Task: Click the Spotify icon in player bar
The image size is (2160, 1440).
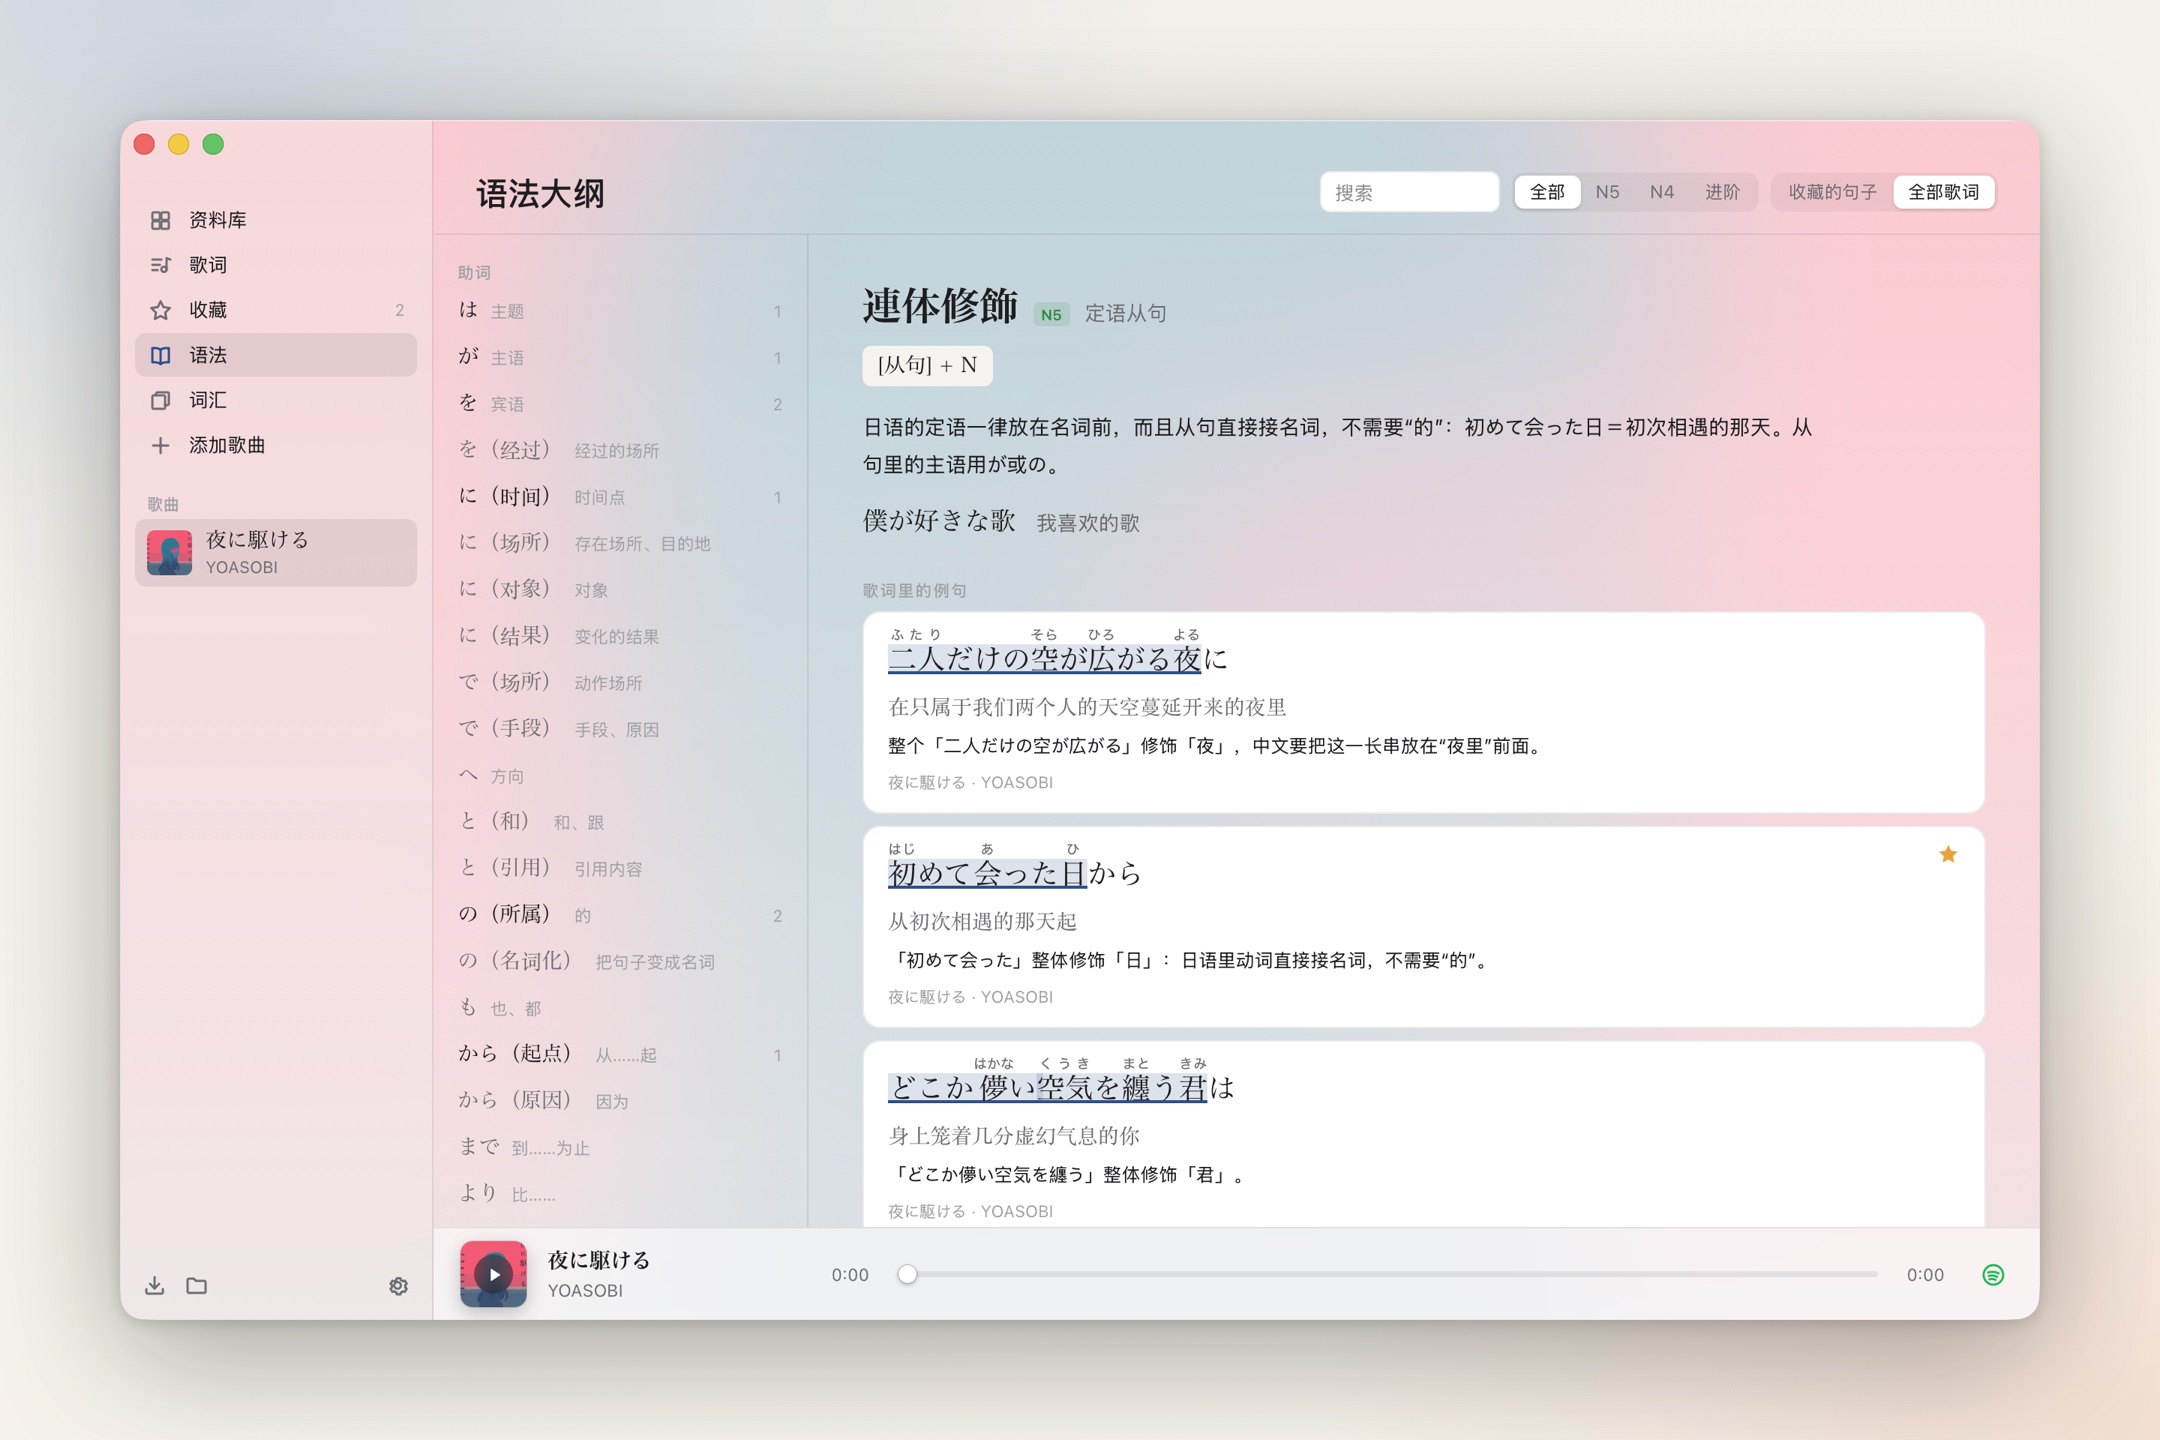Action: (x=1993, y=1274)
